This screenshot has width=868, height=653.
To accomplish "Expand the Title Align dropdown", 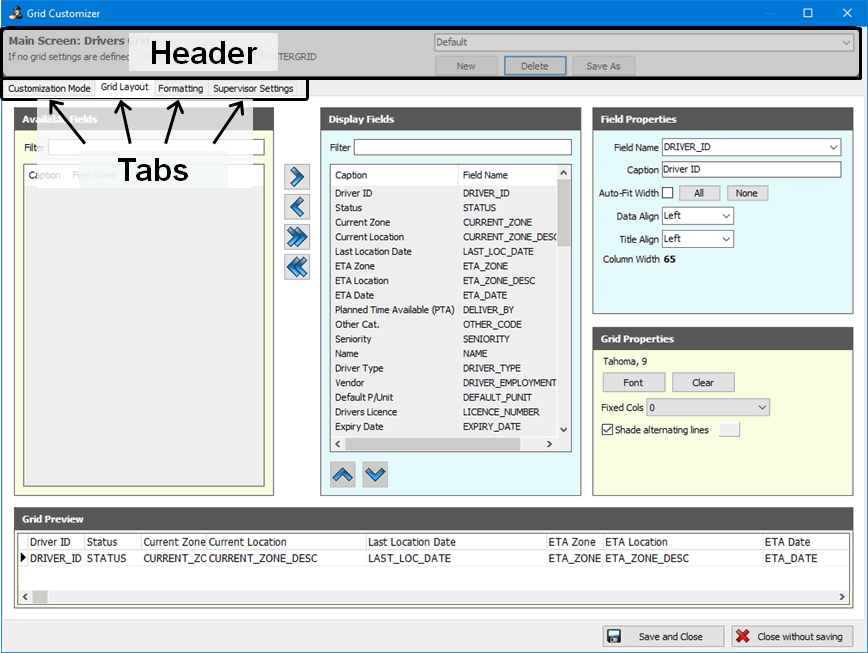I will 726,239.
